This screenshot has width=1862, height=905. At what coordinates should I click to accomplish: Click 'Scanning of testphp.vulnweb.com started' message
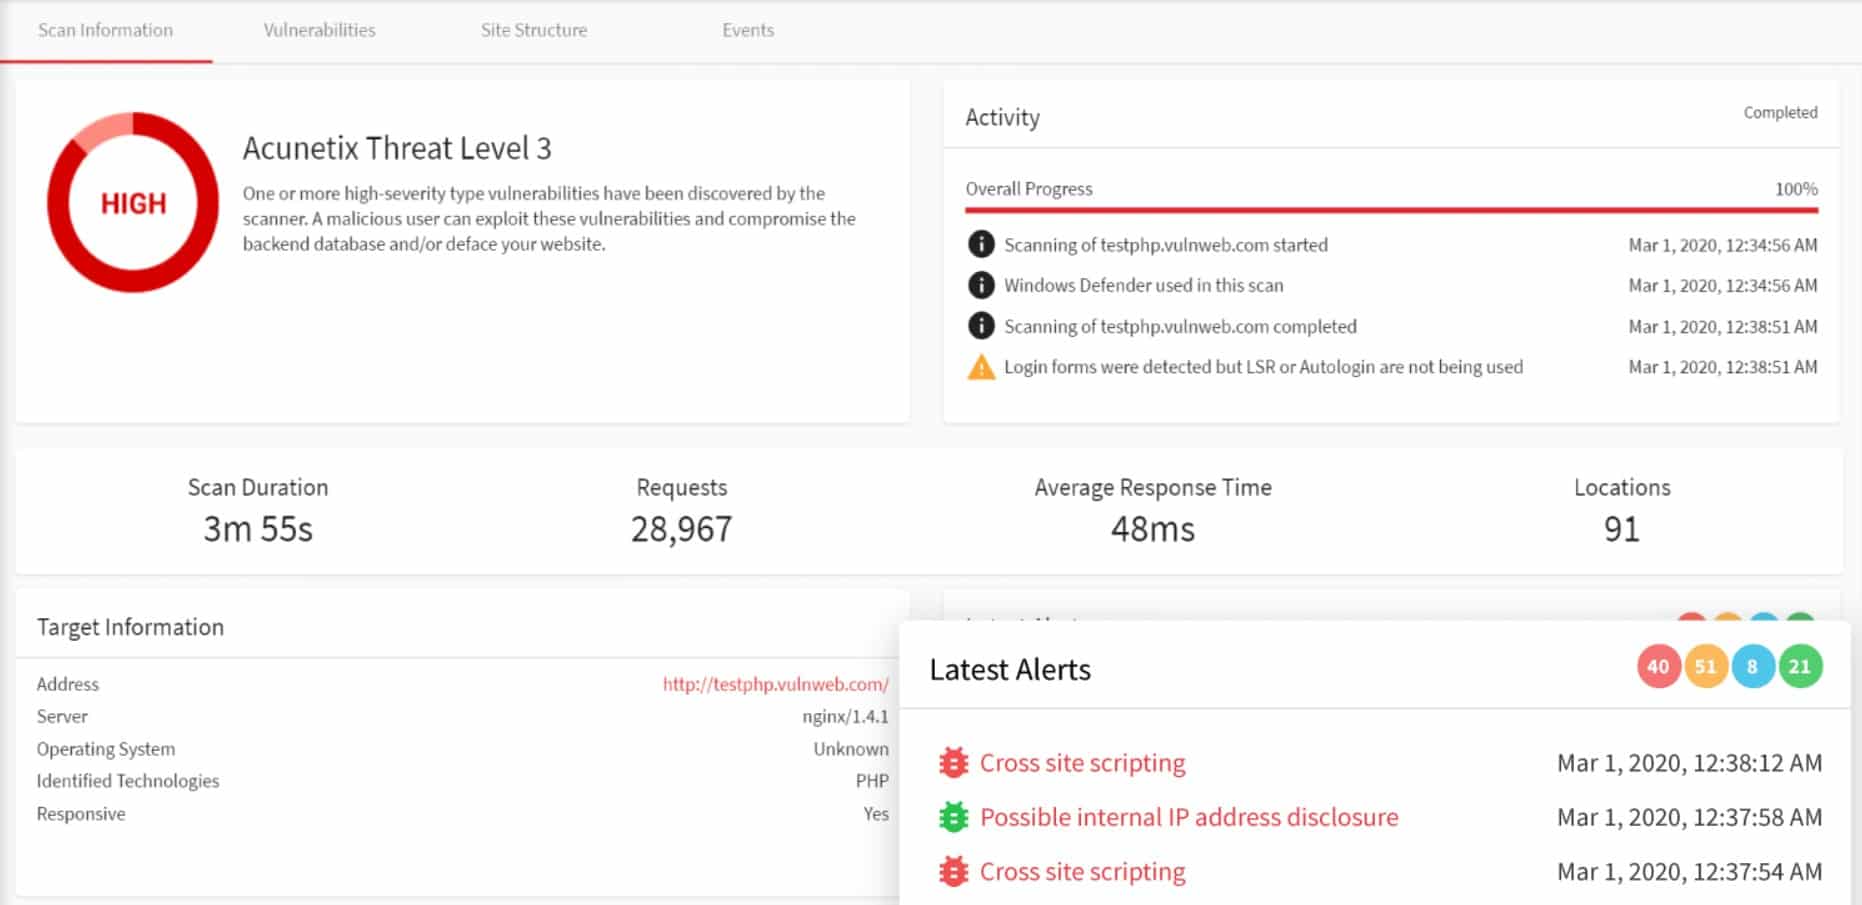pyautogui.click(x=1166, y=244)
